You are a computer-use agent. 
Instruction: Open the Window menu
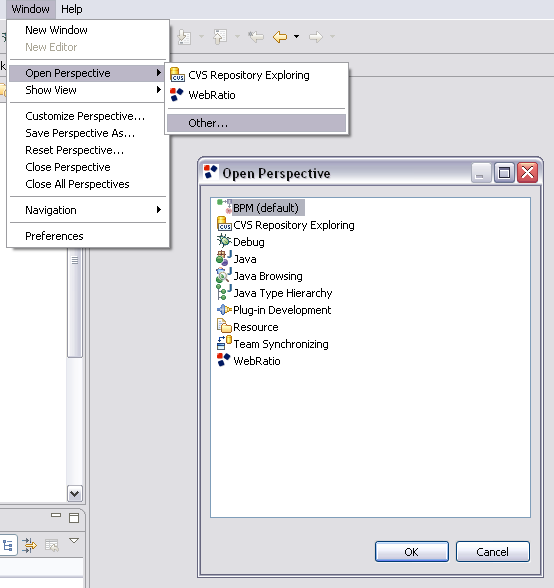[x=30, y=9]
